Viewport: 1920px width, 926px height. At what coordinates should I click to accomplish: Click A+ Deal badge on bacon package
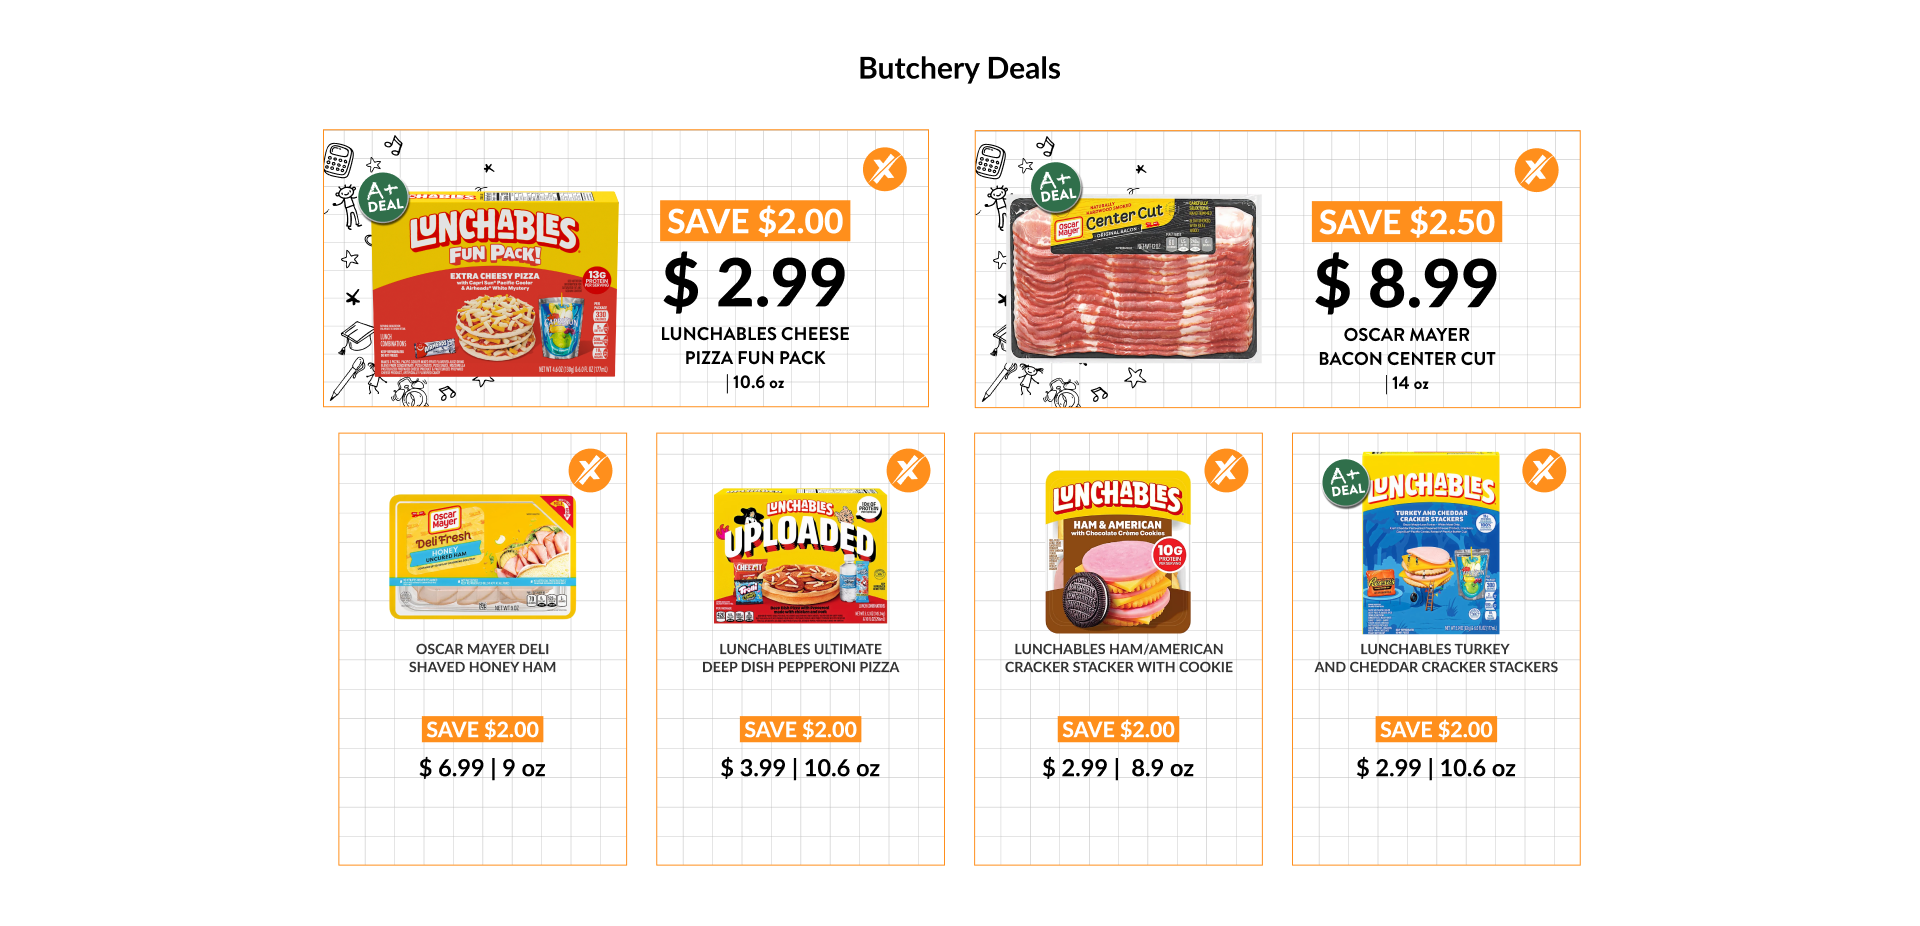tap(1057, 187)
